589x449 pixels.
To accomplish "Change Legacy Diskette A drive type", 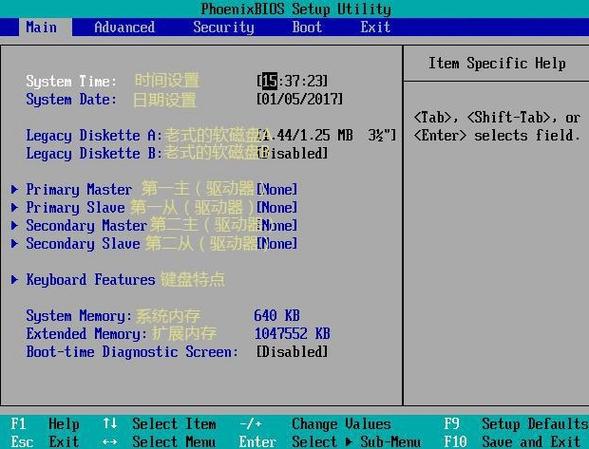I will [327, 135].
